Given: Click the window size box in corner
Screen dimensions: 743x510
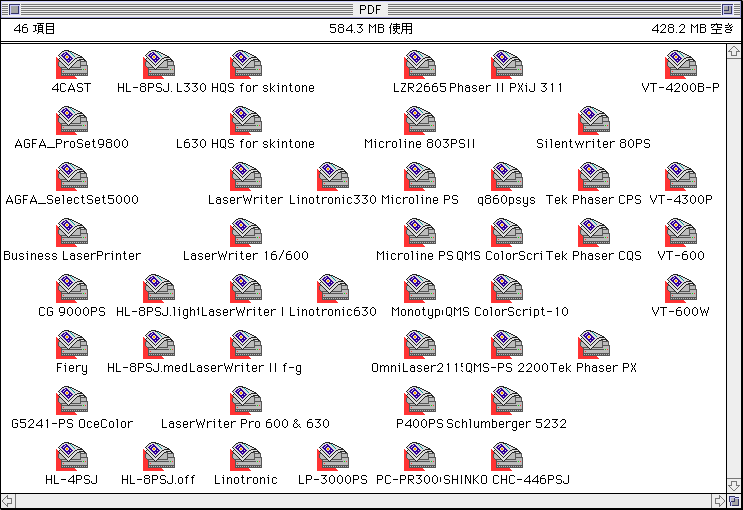Looking at the screenshot, I should [734, 501].
